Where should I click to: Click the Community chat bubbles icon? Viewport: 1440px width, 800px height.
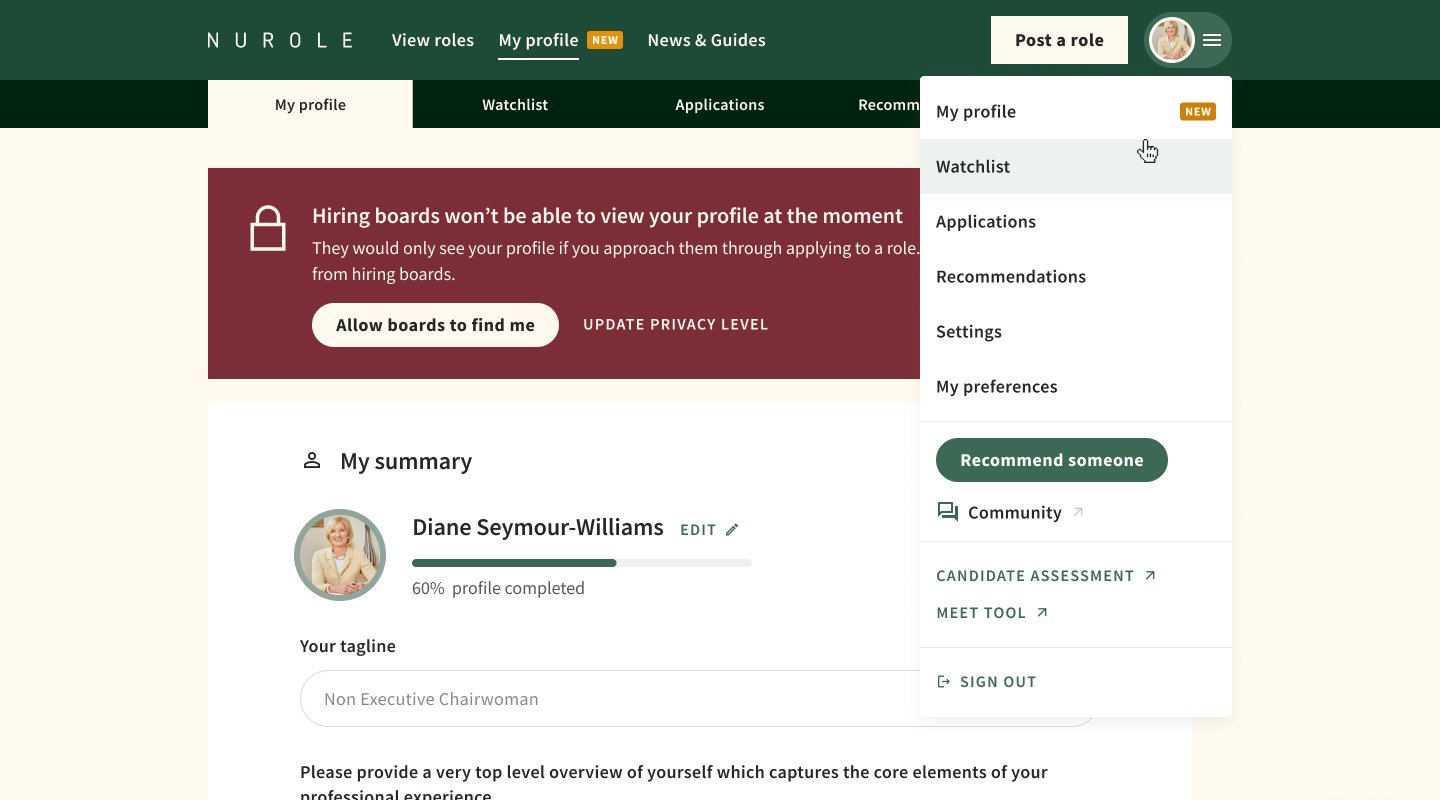click(947, 512)
